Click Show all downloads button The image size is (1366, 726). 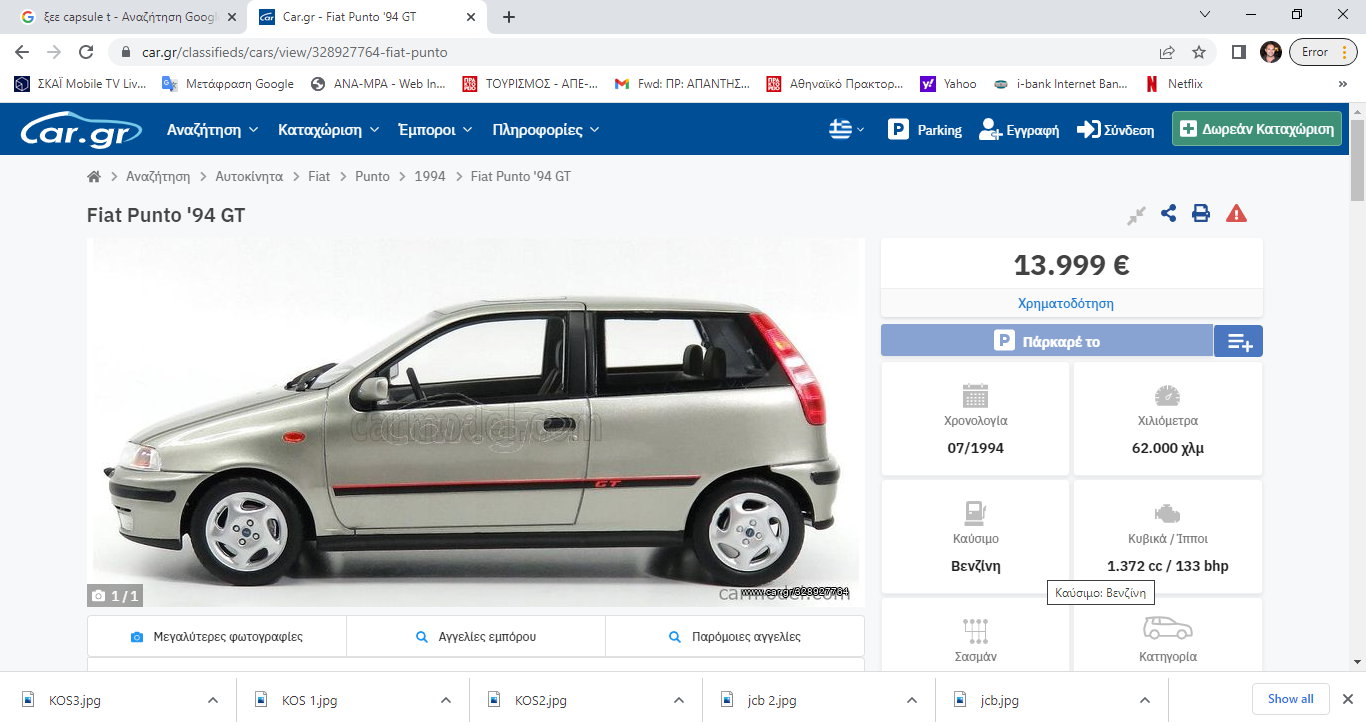coord(1290,699)
